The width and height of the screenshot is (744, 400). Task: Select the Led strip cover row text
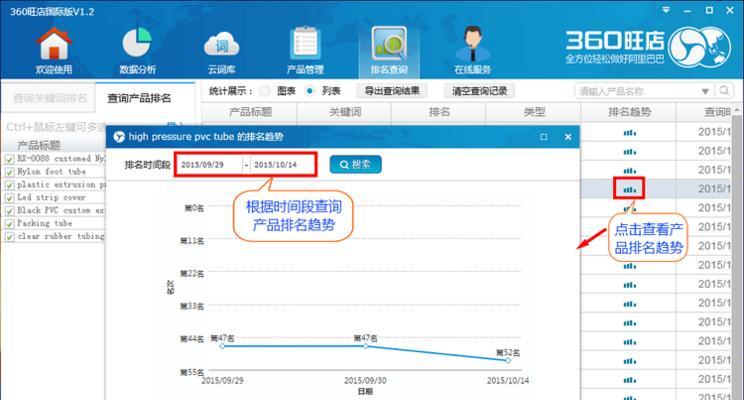[51, 197]
